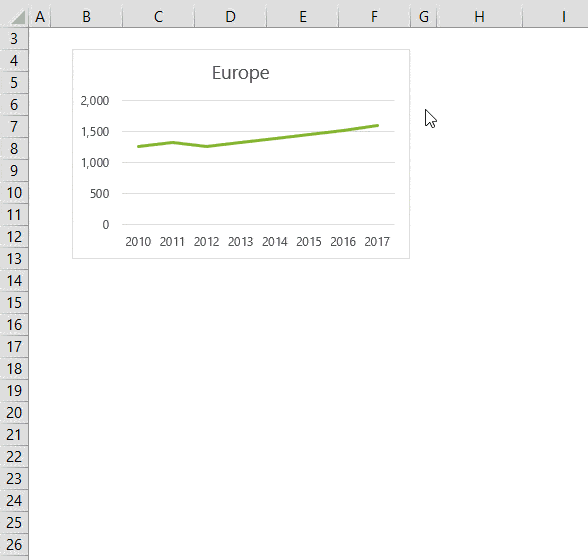Viewport: 588px width, 560px height.
Task: Select row 3 header
Action: (x=14, y=39)
